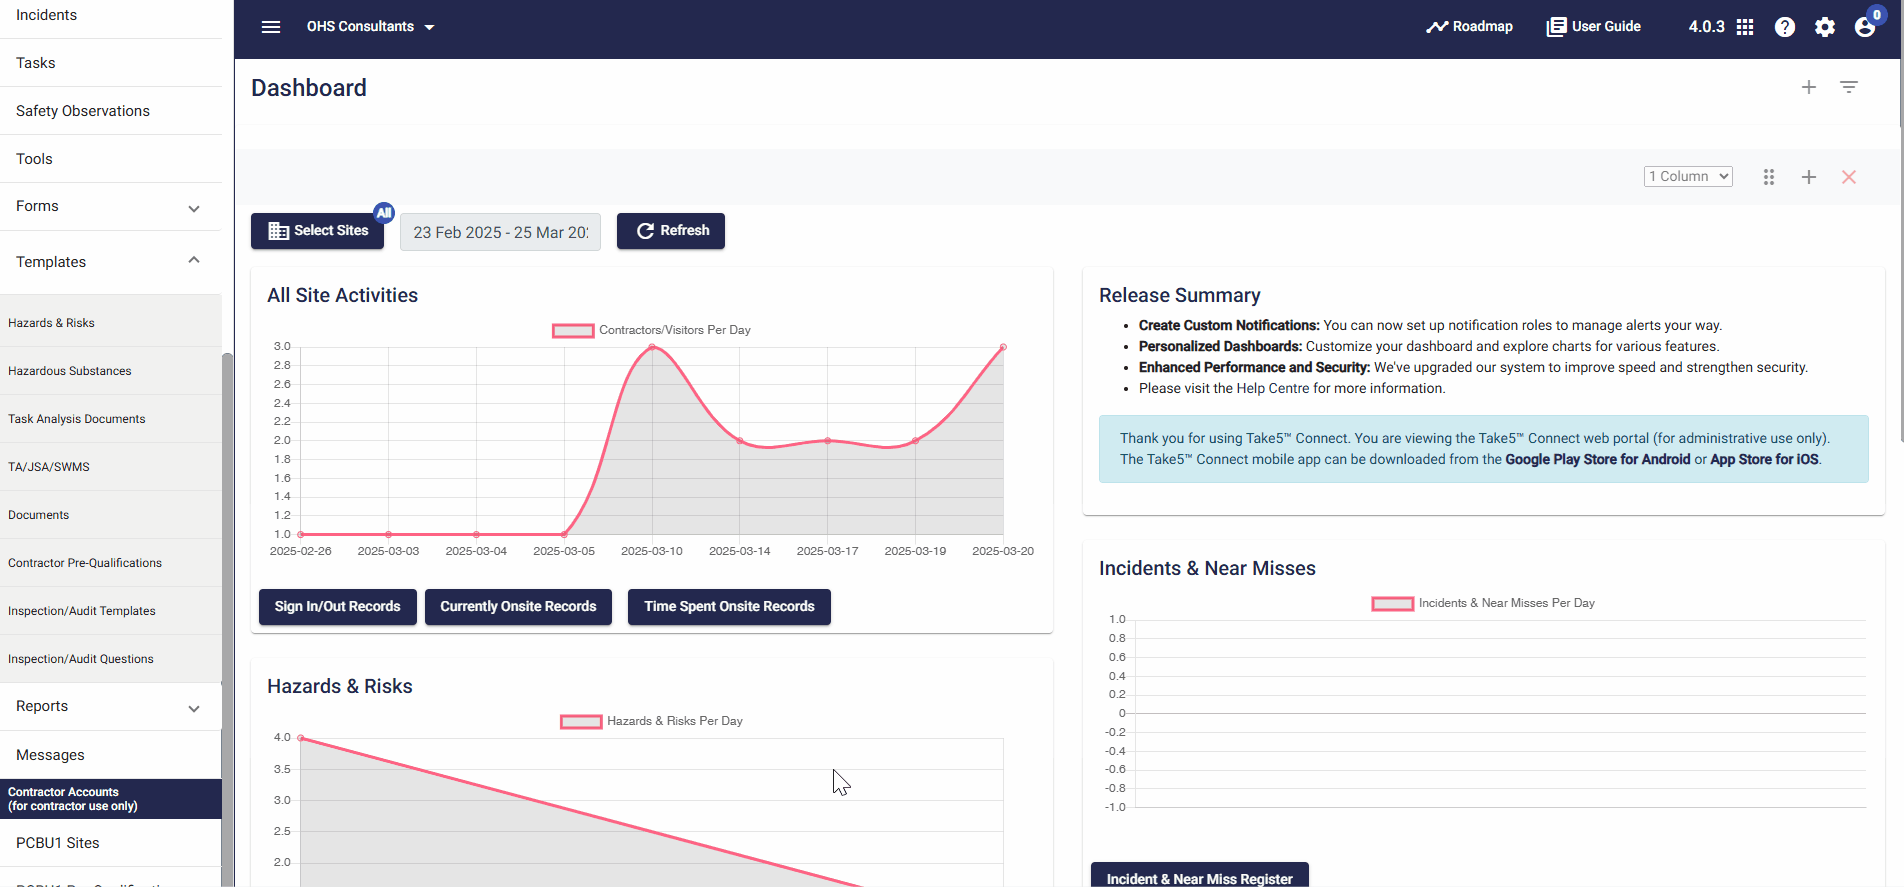Add a widget with the row plus icon
This screenshot has width=1904, height=887.
(x=1809, y=177)
